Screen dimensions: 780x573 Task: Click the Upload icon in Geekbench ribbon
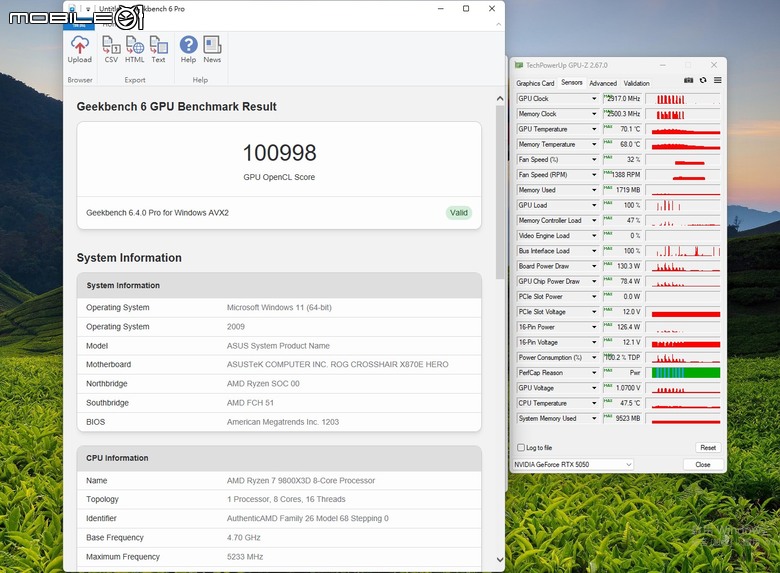click(x=80, y=49)
